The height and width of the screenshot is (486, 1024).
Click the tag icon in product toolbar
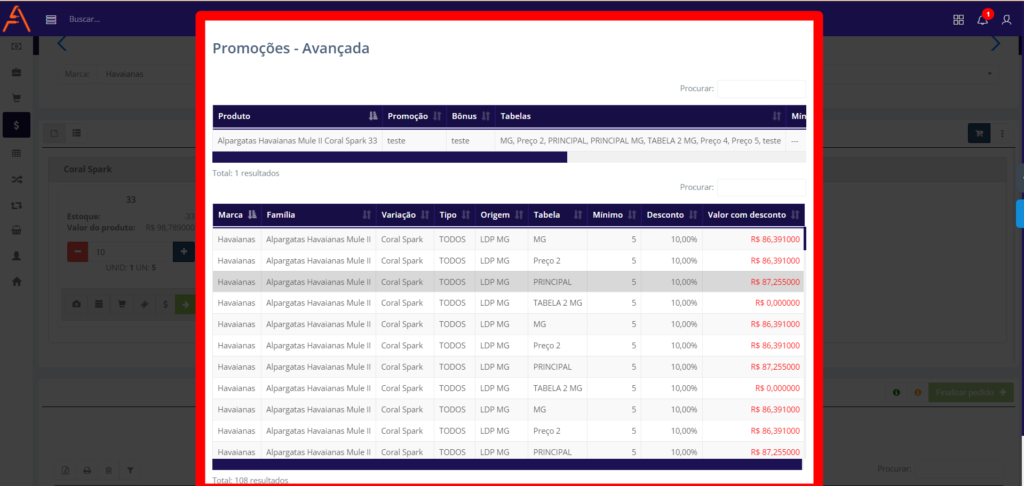pos(143,304)
